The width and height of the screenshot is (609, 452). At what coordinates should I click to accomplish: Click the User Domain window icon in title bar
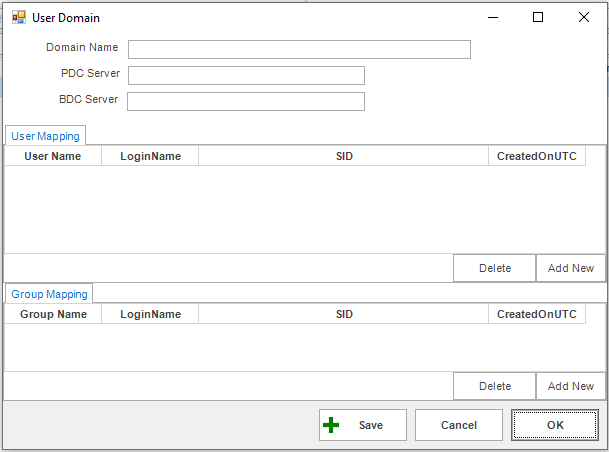pos(19,17)
